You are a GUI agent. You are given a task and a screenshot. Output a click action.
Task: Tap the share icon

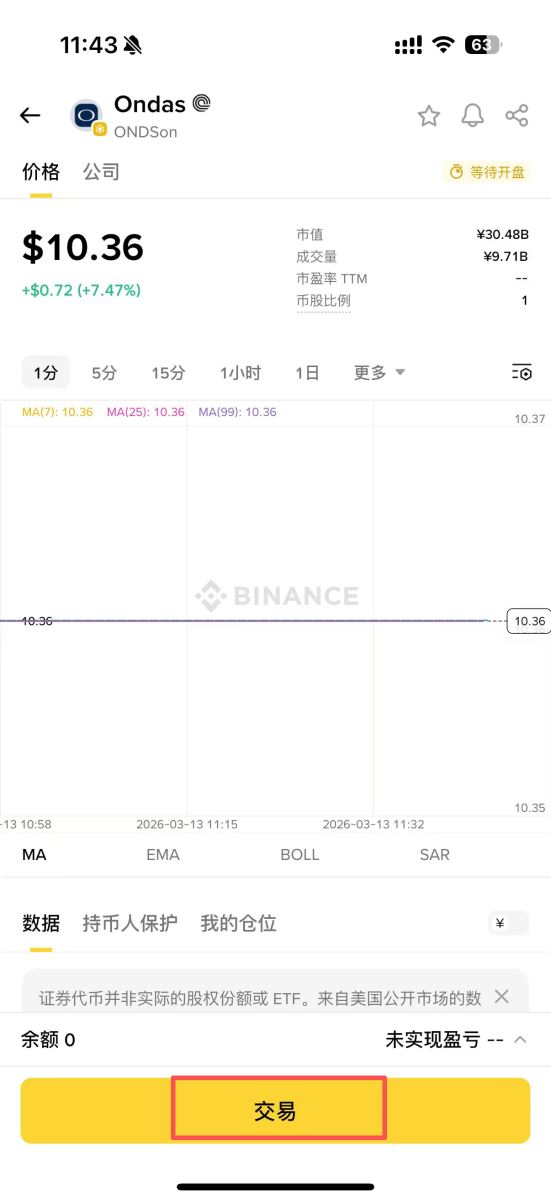click(517, 116)
